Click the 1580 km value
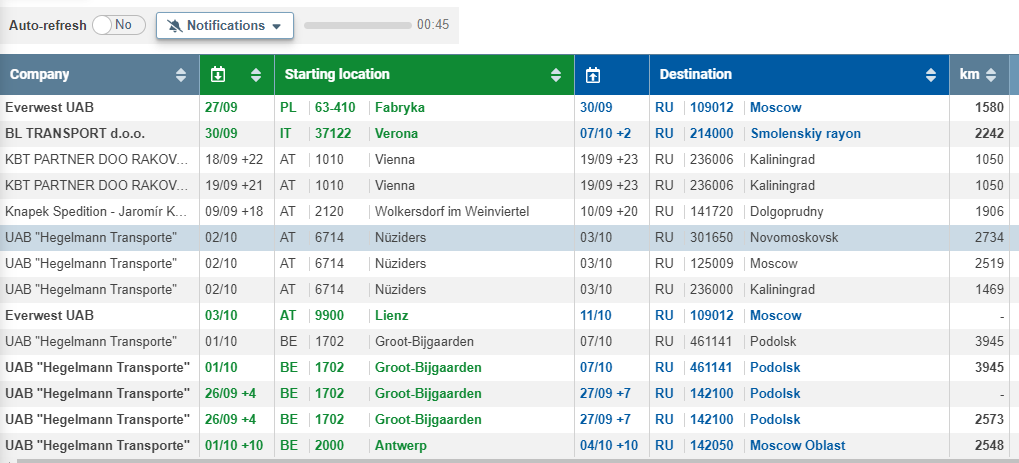This screenshot has height=463, width=1019. coord(989,107)
